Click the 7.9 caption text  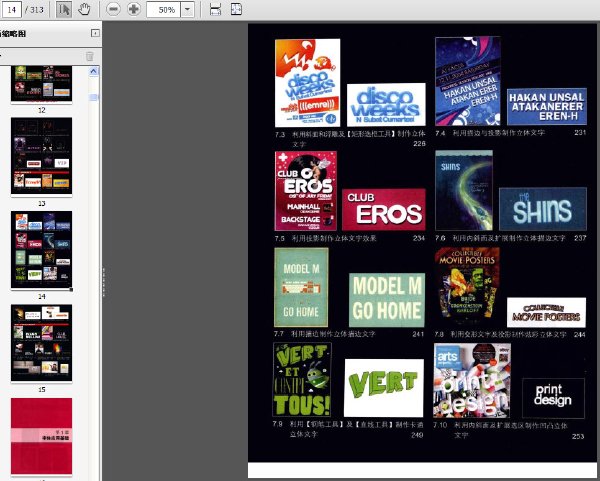click(348, 429)
